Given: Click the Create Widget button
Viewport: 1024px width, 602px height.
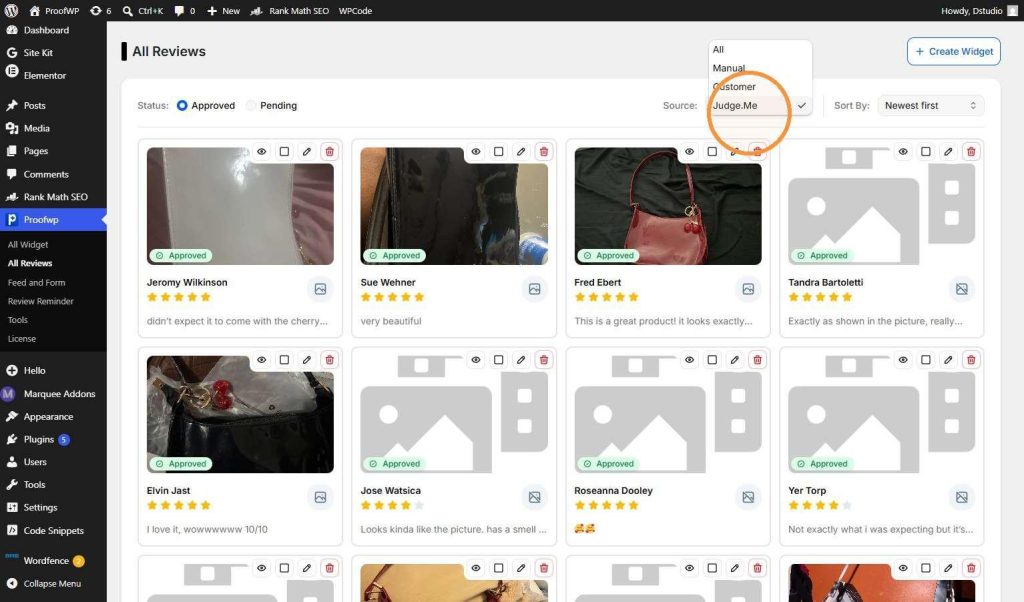Looking at the screenshot, I should coord(953,51).
